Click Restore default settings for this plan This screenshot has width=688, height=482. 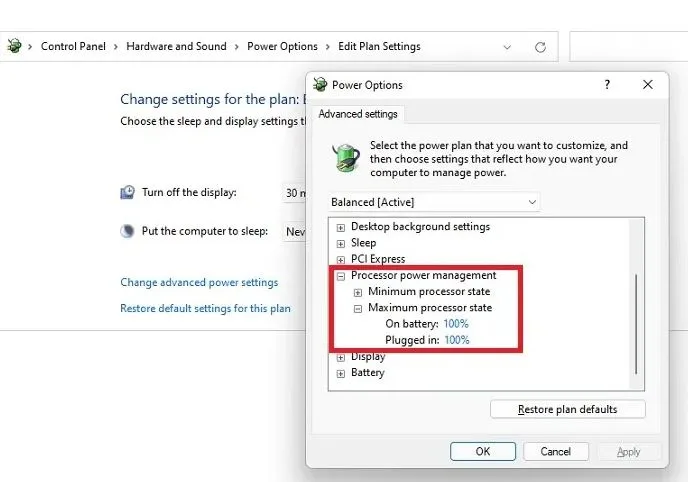pos(205,308)
